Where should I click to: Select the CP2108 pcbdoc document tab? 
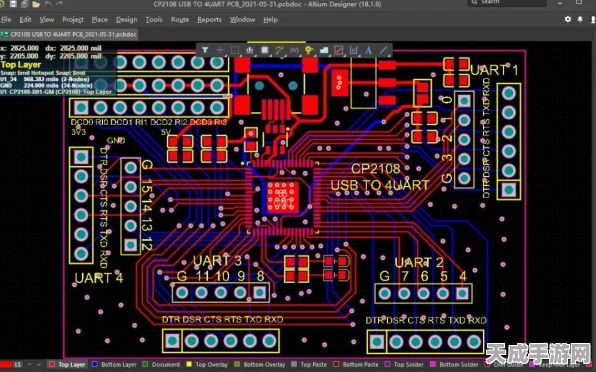[x=69, y=34]
